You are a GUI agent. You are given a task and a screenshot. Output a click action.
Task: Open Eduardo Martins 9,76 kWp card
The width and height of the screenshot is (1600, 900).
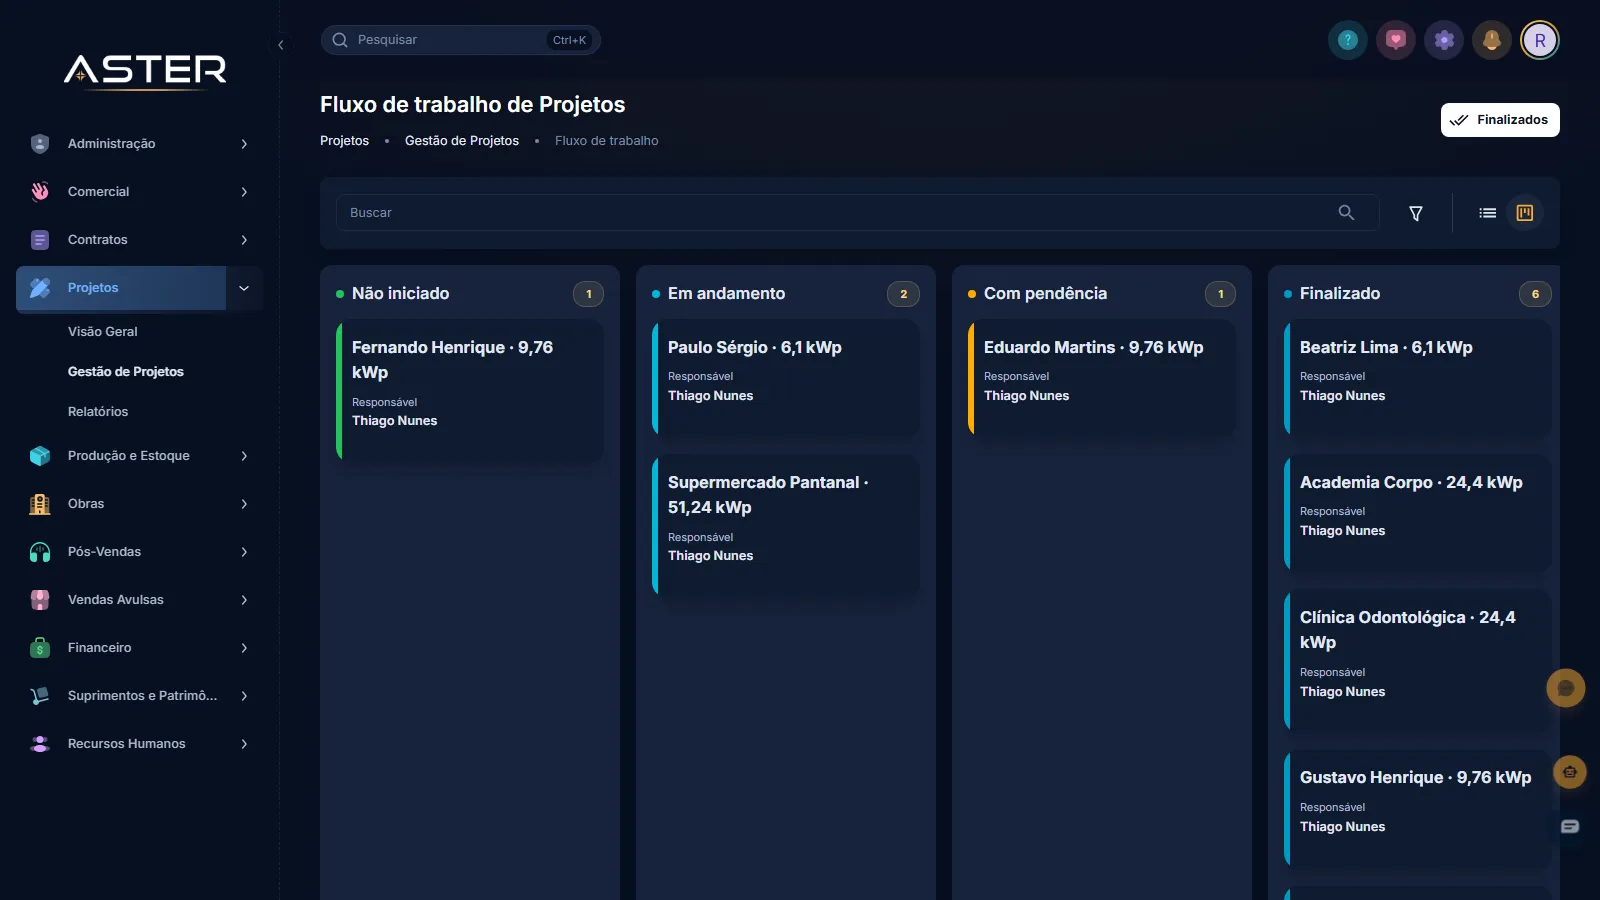(x=1102, y=377)
